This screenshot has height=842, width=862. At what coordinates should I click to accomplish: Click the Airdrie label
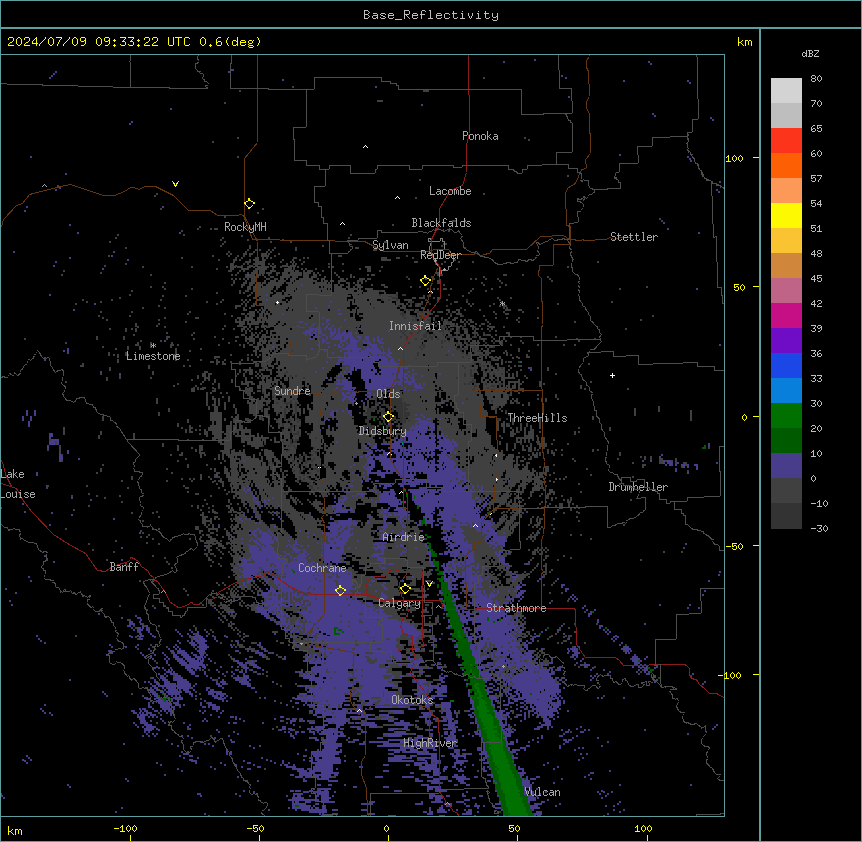(x=403, y=537)
